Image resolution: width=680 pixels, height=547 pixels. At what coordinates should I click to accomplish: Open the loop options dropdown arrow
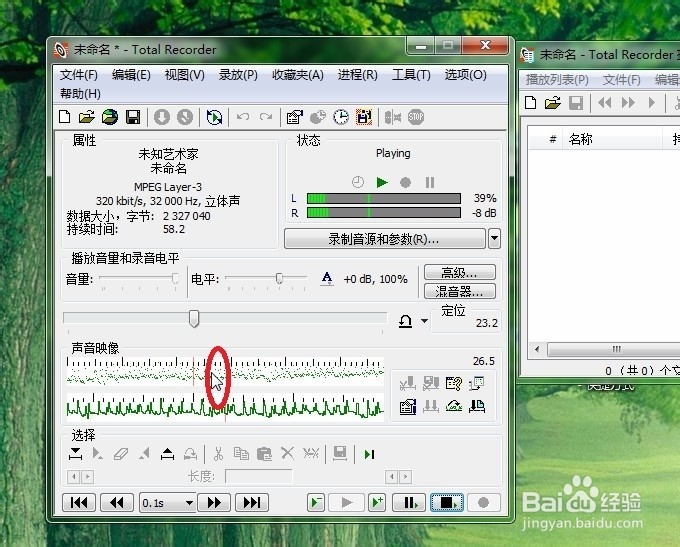(424, 321)
